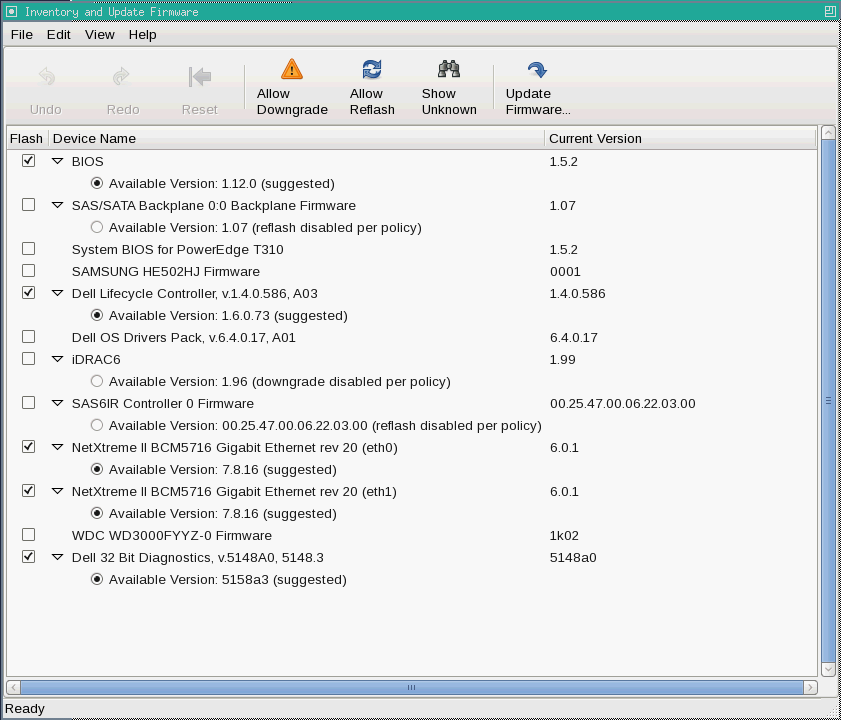Check Dell OS Drivers Pack checkbox

[28, 336]
